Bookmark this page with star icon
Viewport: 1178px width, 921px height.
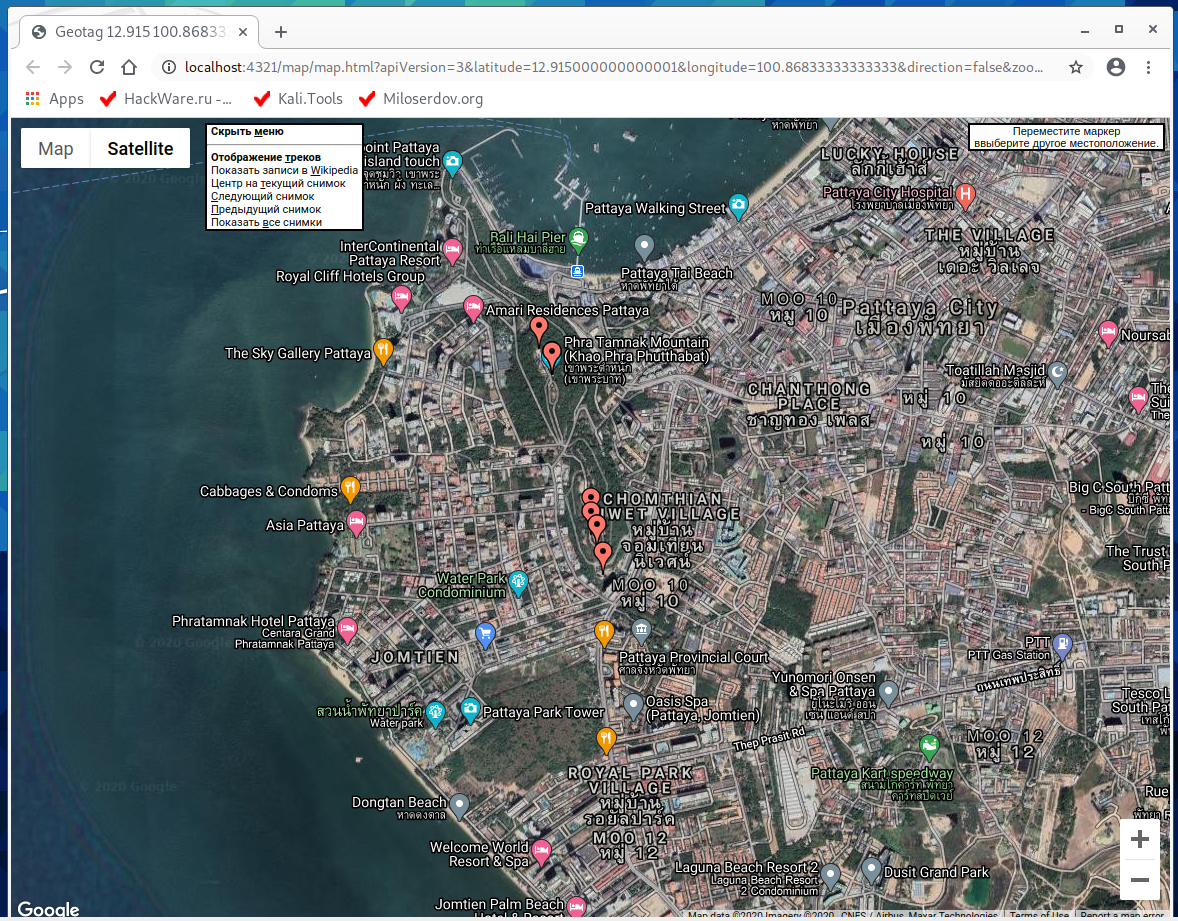[1076, 67]
